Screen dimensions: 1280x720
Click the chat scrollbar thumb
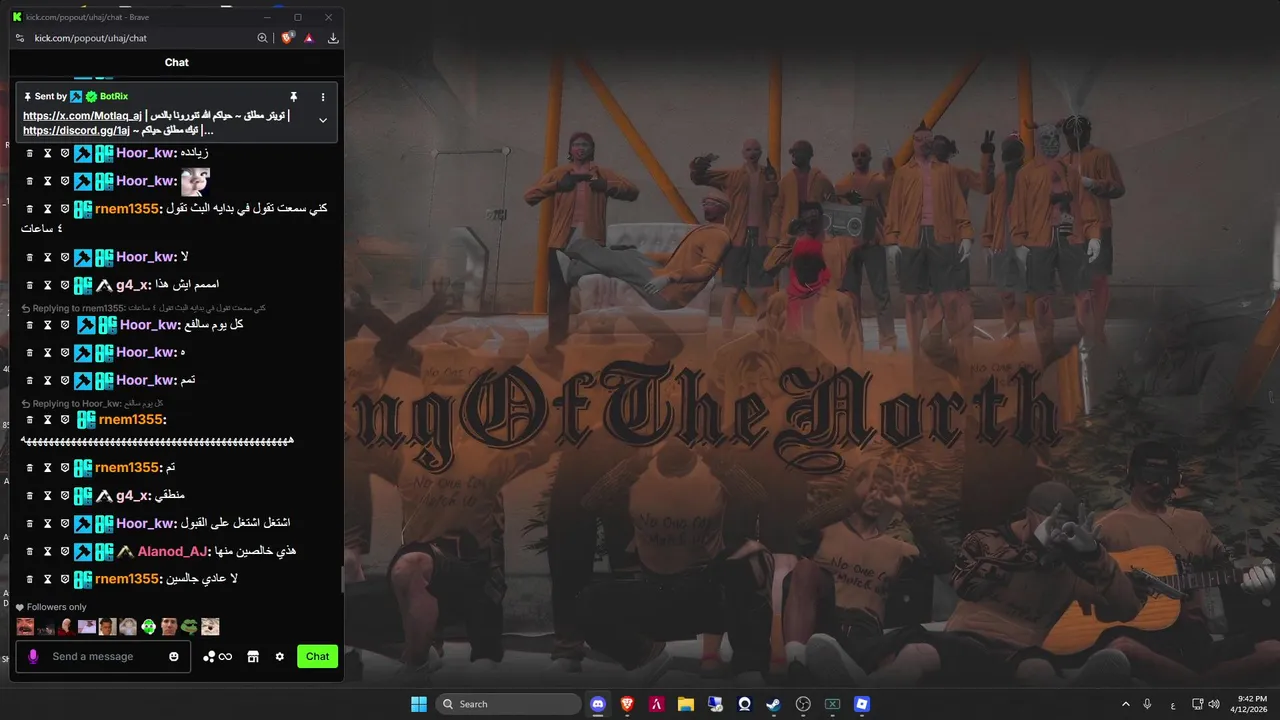click(342, 580)
